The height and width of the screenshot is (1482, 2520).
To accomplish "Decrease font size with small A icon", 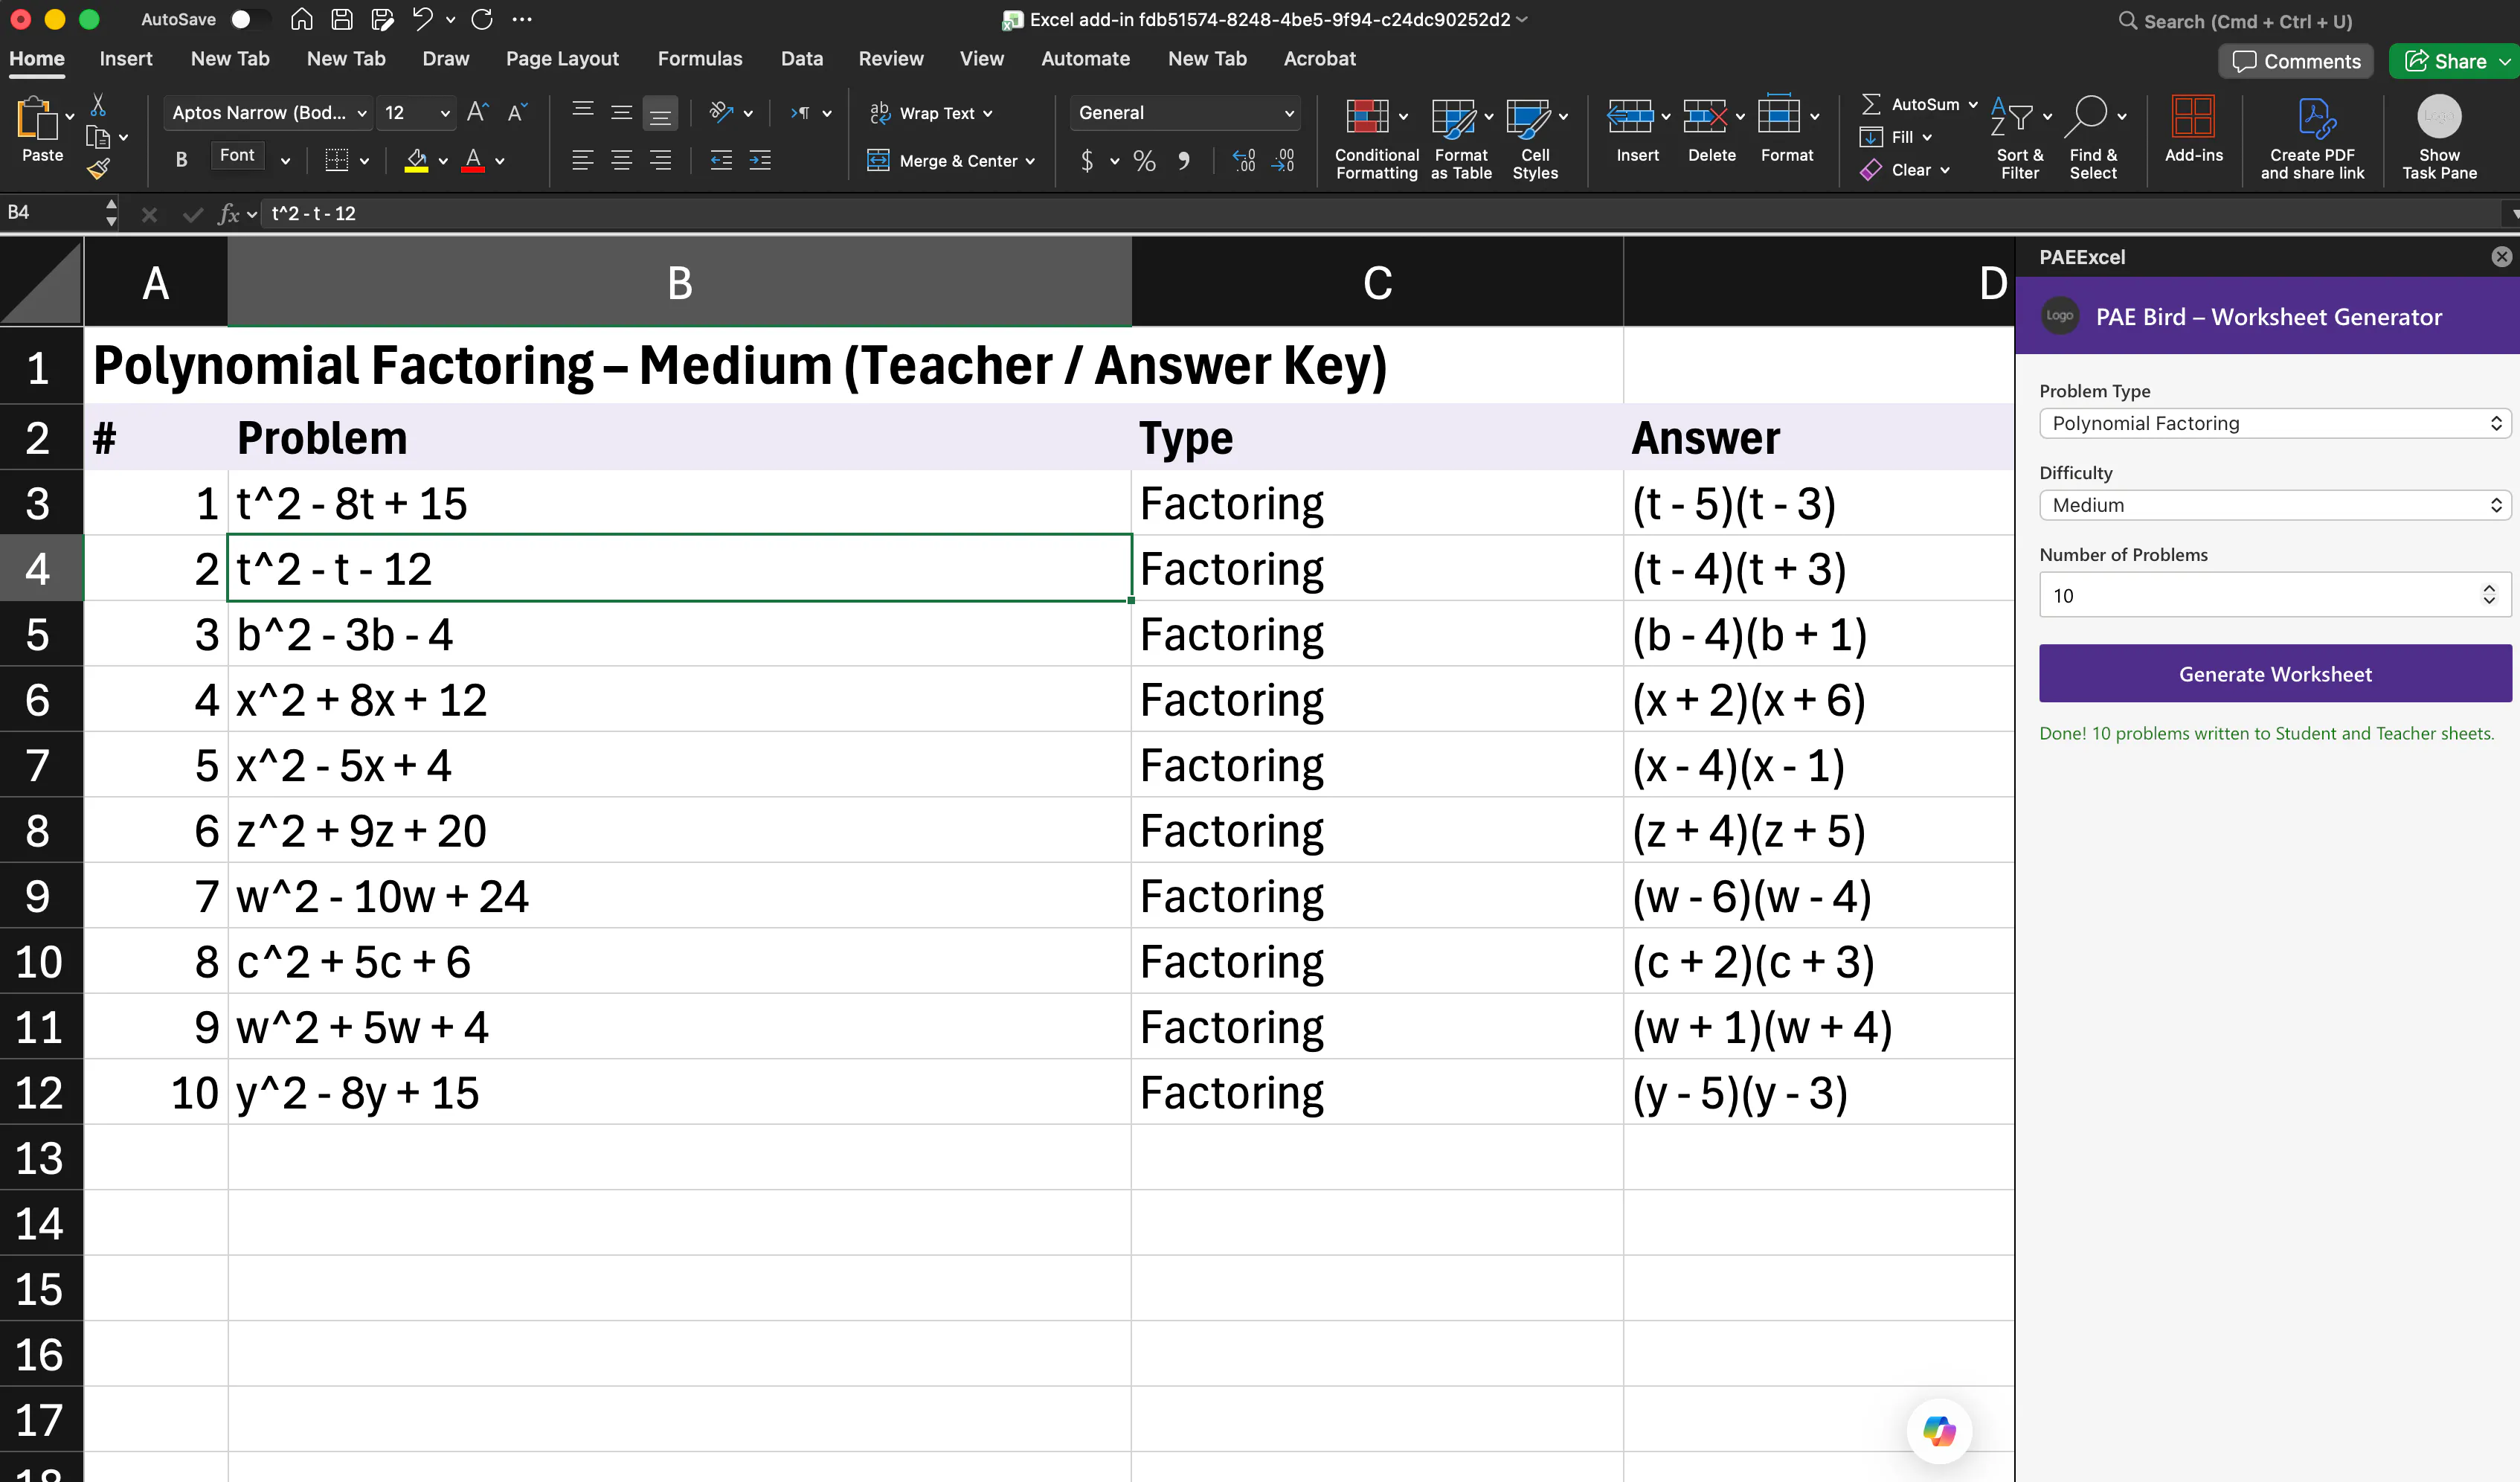I will pyautogui.click(x=516, y=112).
